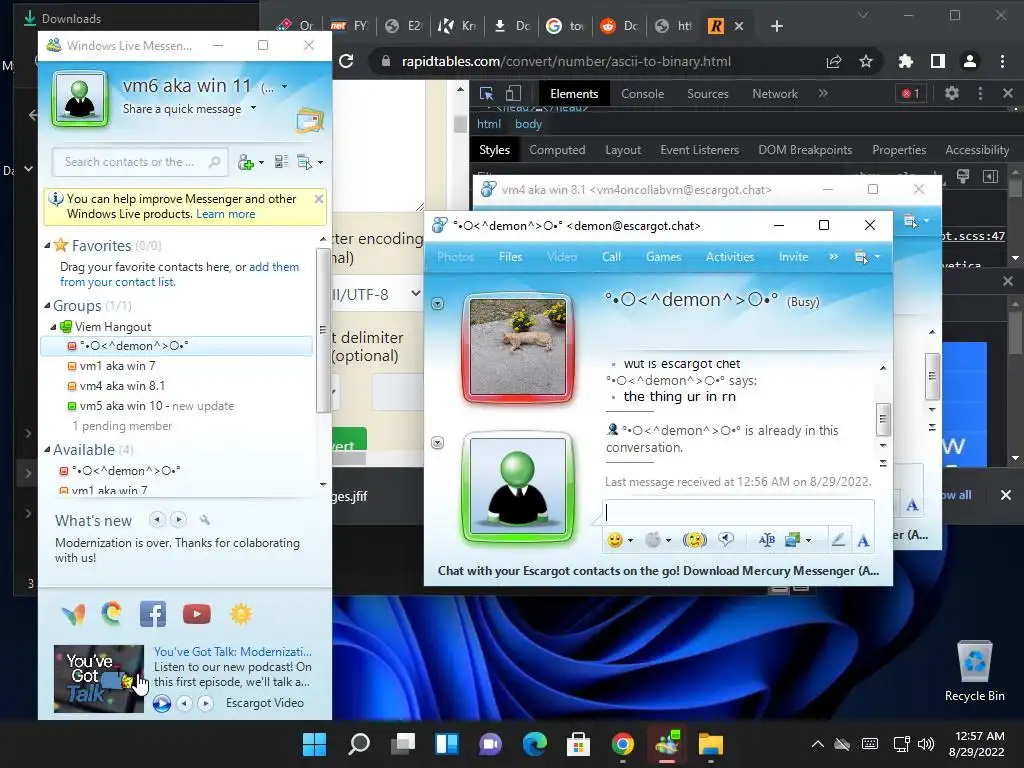The image size is (1024, 768).
Task: Reload the rapidtables page
Action: click(347, 61)
